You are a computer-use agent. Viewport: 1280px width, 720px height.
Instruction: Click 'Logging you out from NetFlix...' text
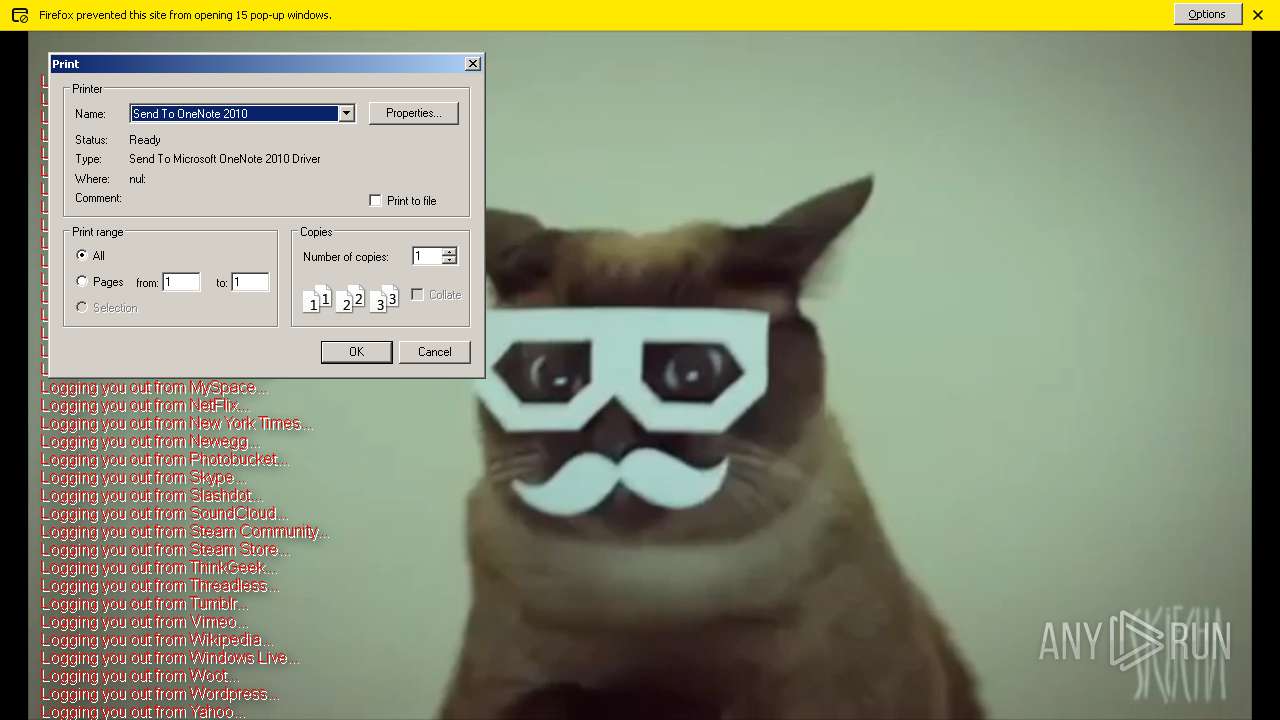146,405
